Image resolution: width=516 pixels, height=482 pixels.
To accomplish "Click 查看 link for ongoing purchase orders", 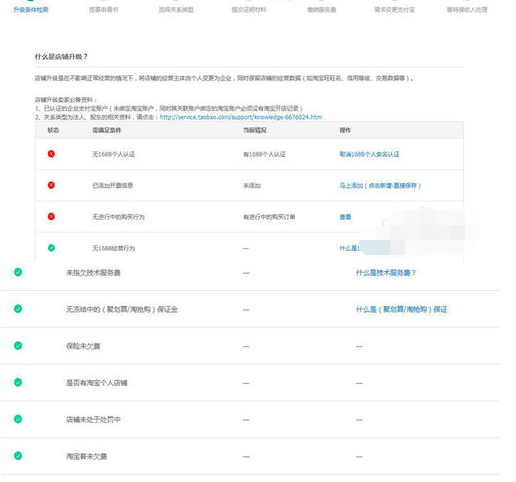I will point(345,217).
